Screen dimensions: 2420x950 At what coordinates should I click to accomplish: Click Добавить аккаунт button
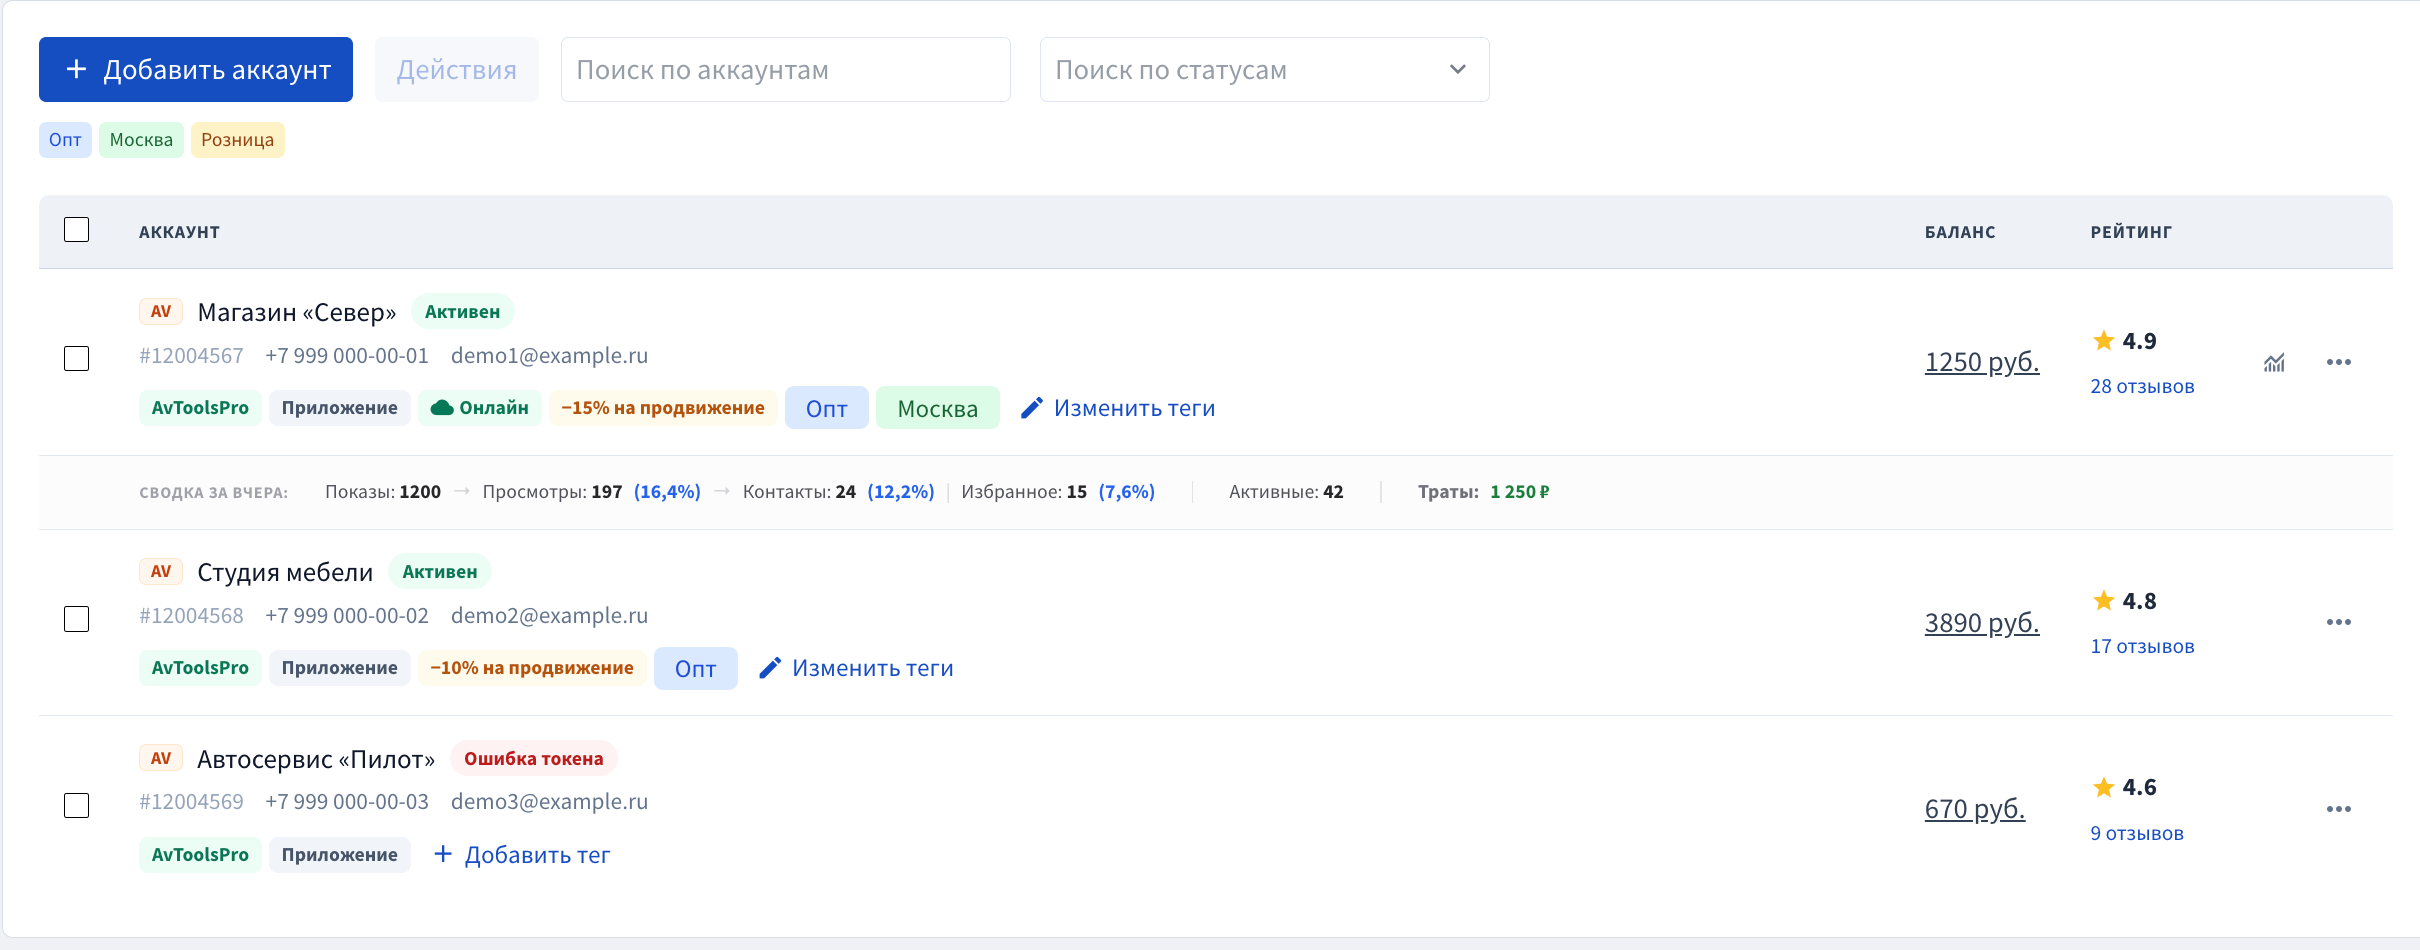click(x=196, y=70)
